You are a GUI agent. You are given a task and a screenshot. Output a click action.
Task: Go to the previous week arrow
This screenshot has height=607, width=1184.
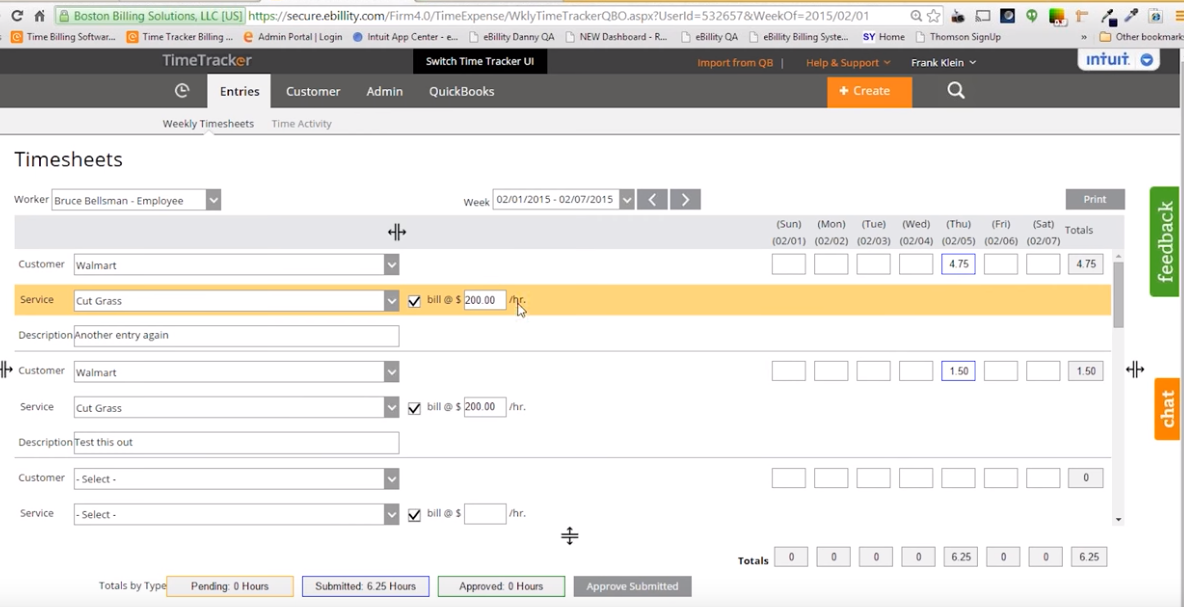(x=652, y=199)
